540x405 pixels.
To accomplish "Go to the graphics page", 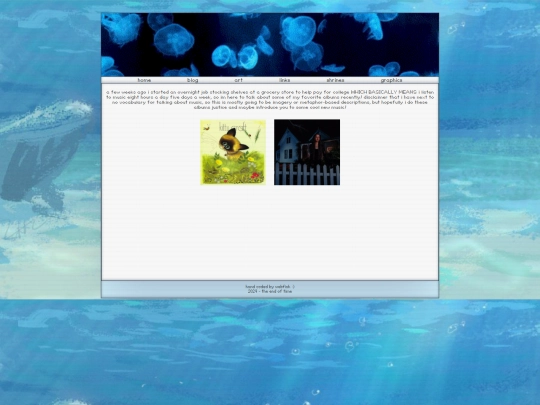I will coord(391,80).
